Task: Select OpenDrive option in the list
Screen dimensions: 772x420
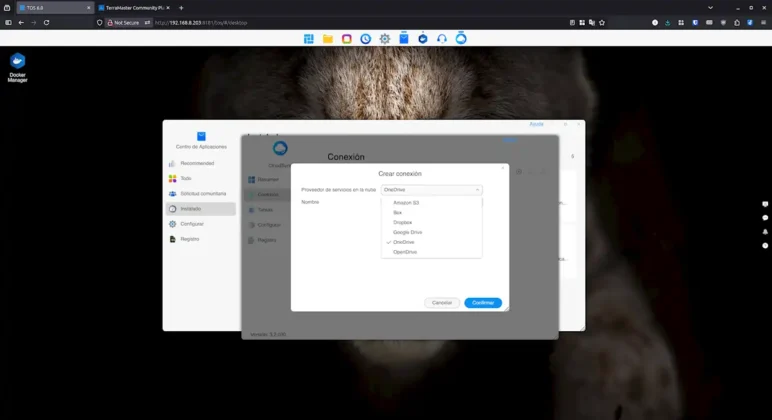Action: click(x=405, y=252)
